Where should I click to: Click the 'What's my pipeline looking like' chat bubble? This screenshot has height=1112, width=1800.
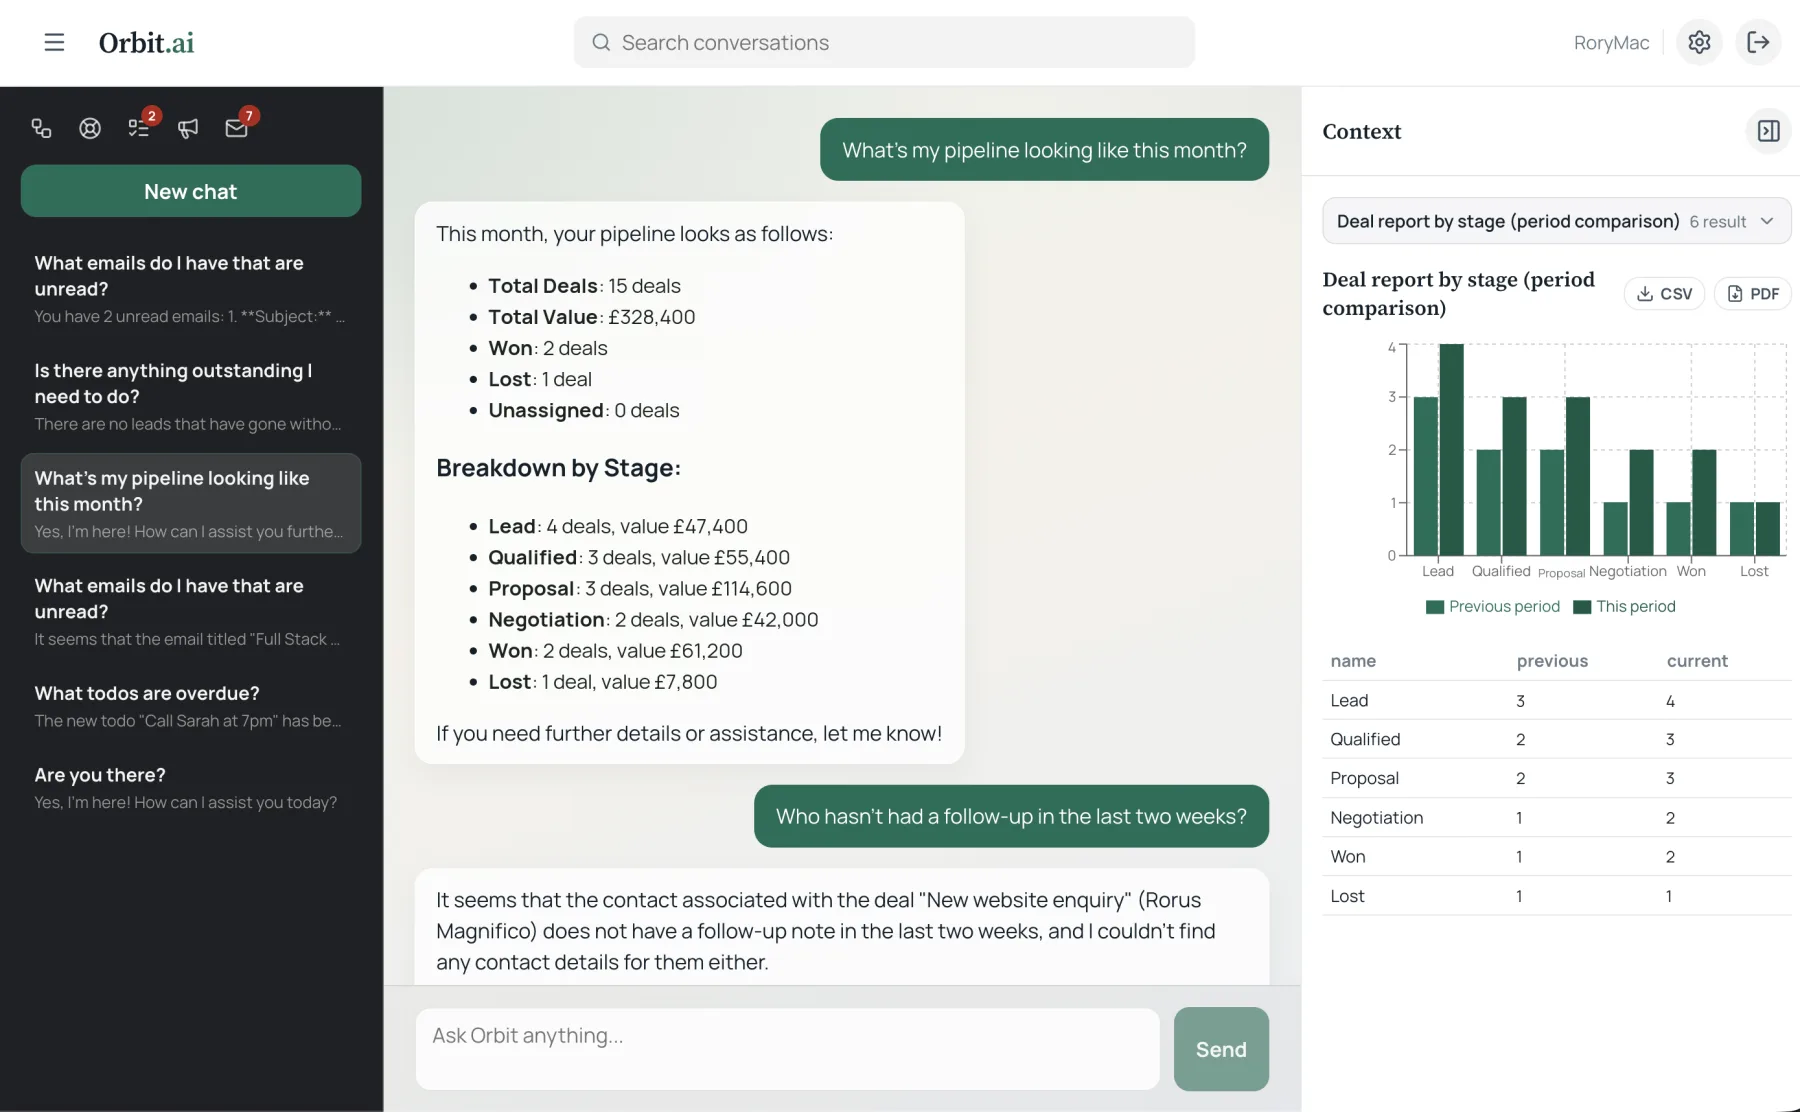1044,150
